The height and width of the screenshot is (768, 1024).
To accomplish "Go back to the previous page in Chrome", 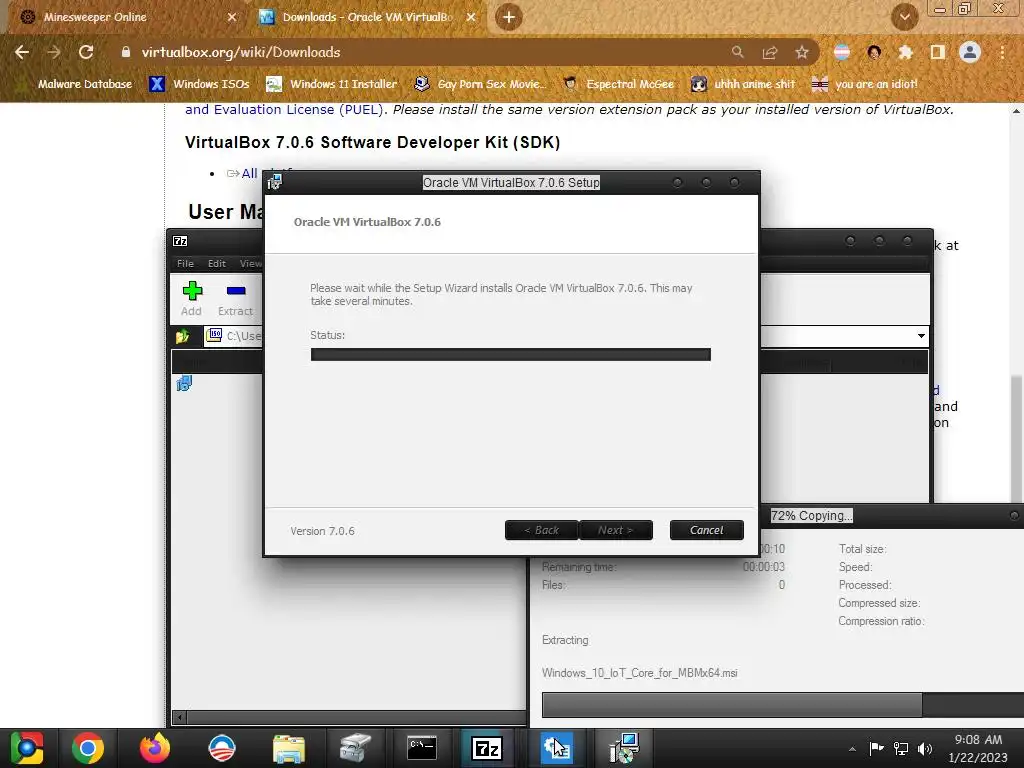I will pyautogui.click(x=22, y=52).
